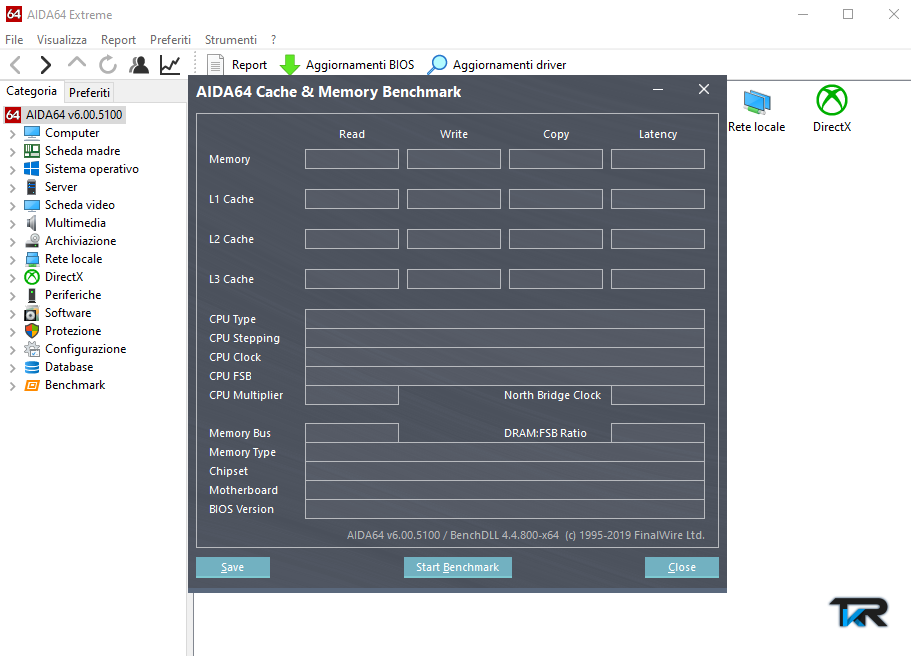
Task: Click Aggiornamenti driver toolbar label
Action: pyautogui.click(x=510, y=64)
